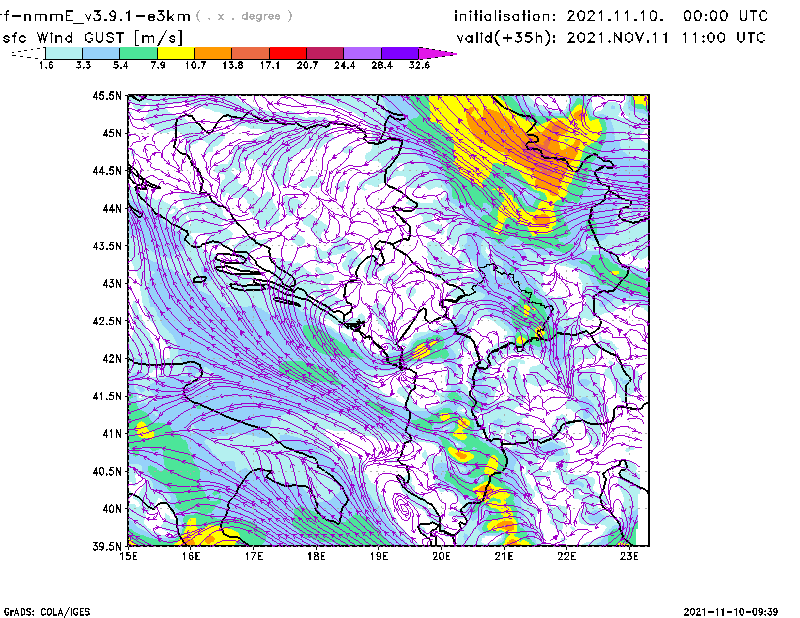The width and height of the screenshot is (800, 618).
Task: Click the legend value 1.6
Action: (x=46, y=65)
